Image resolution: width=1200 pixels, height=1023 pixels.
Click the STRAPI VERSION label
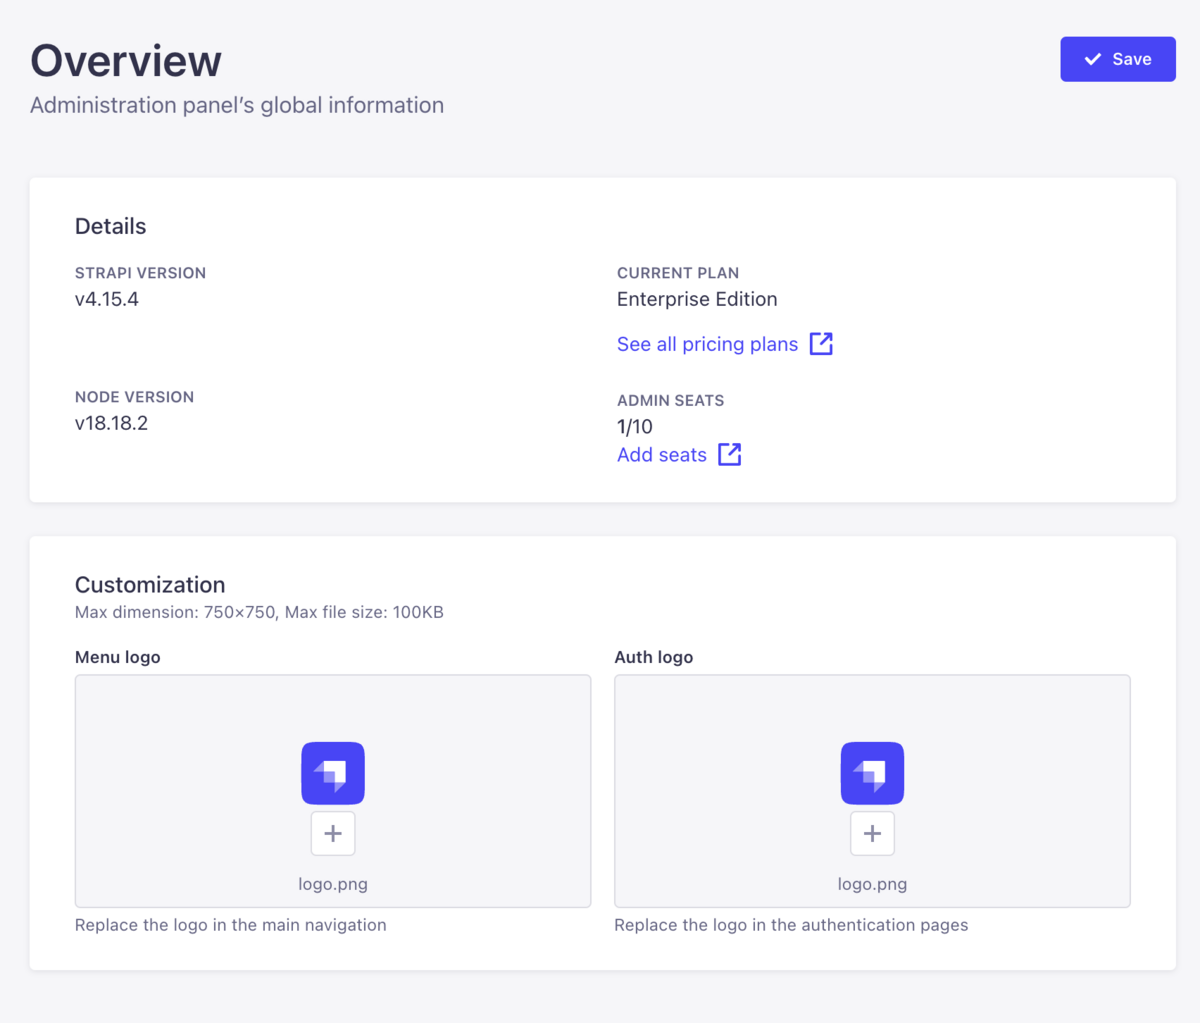click(141, 273)
